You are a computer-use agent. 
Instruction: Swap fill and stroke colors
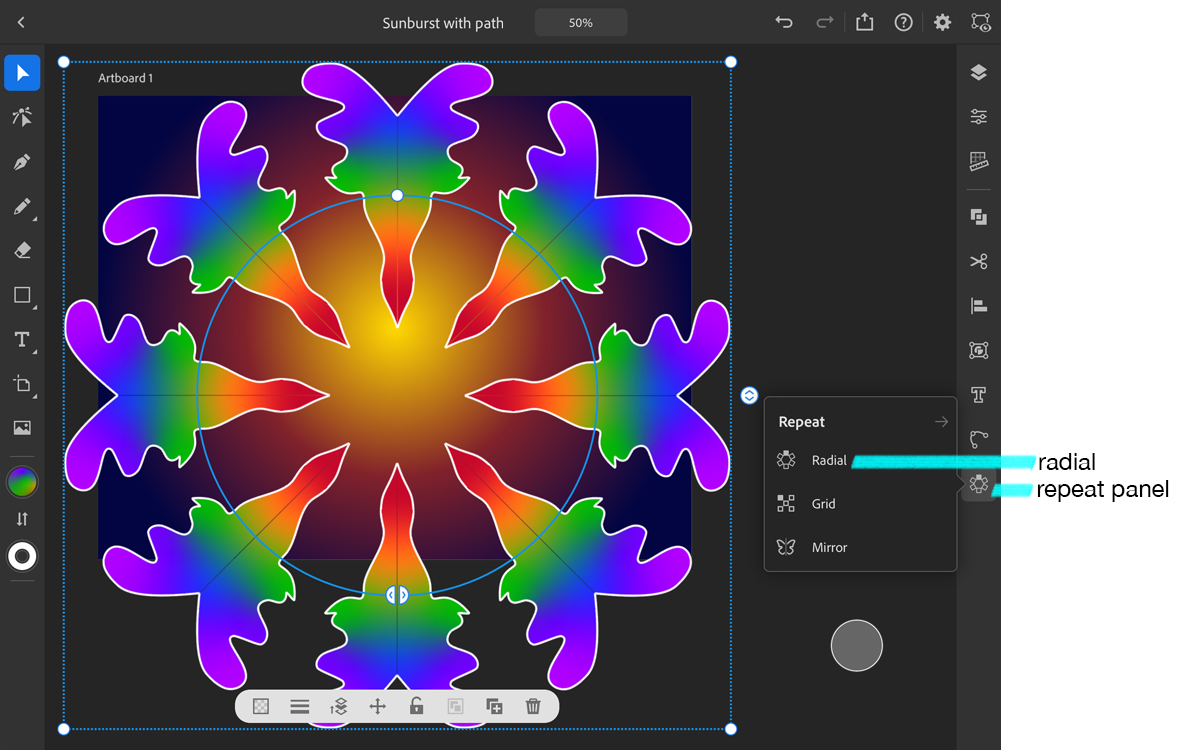point(22,519)
